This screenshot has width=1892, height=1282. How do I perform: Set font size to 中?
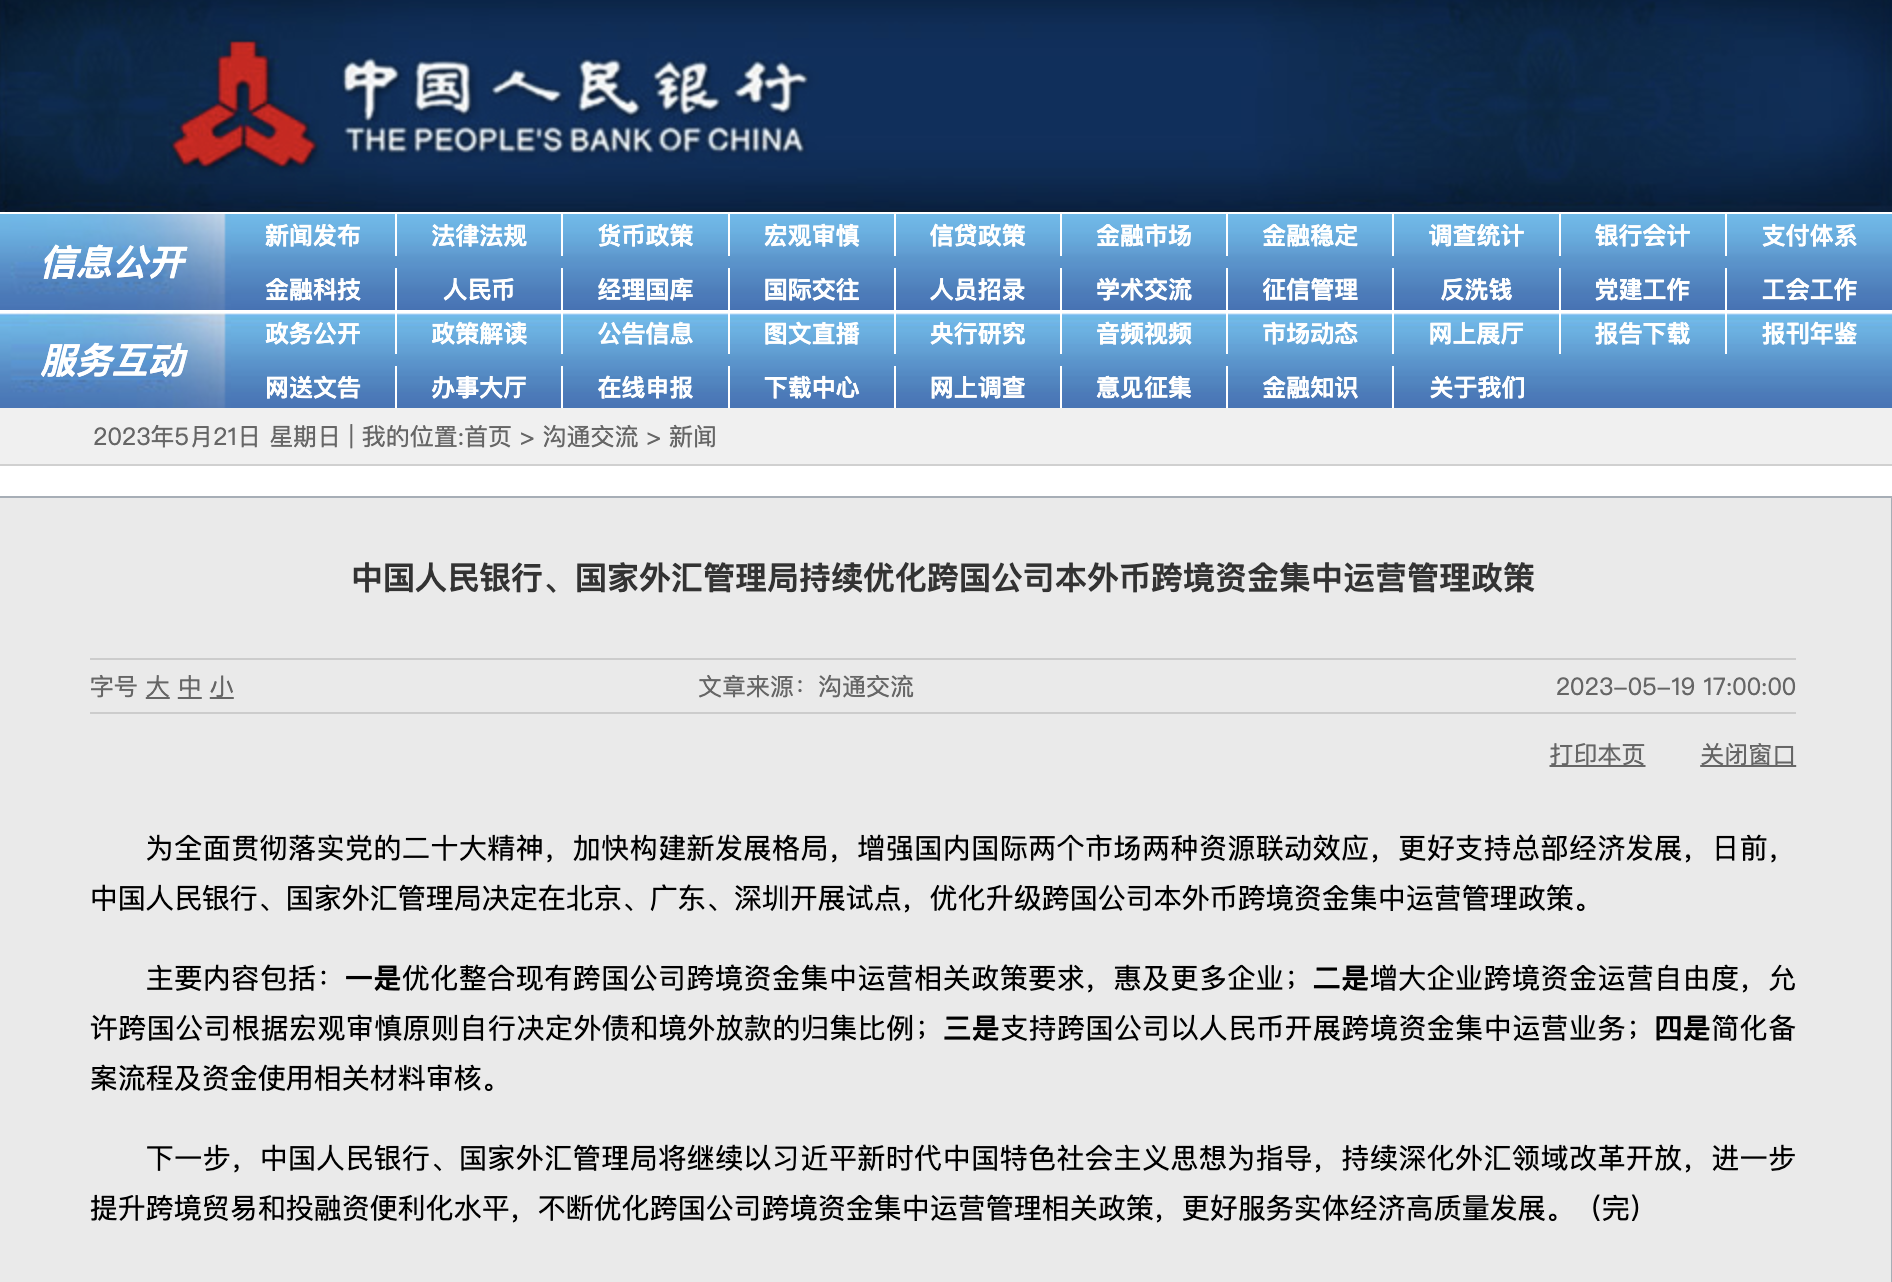[190, 688]
